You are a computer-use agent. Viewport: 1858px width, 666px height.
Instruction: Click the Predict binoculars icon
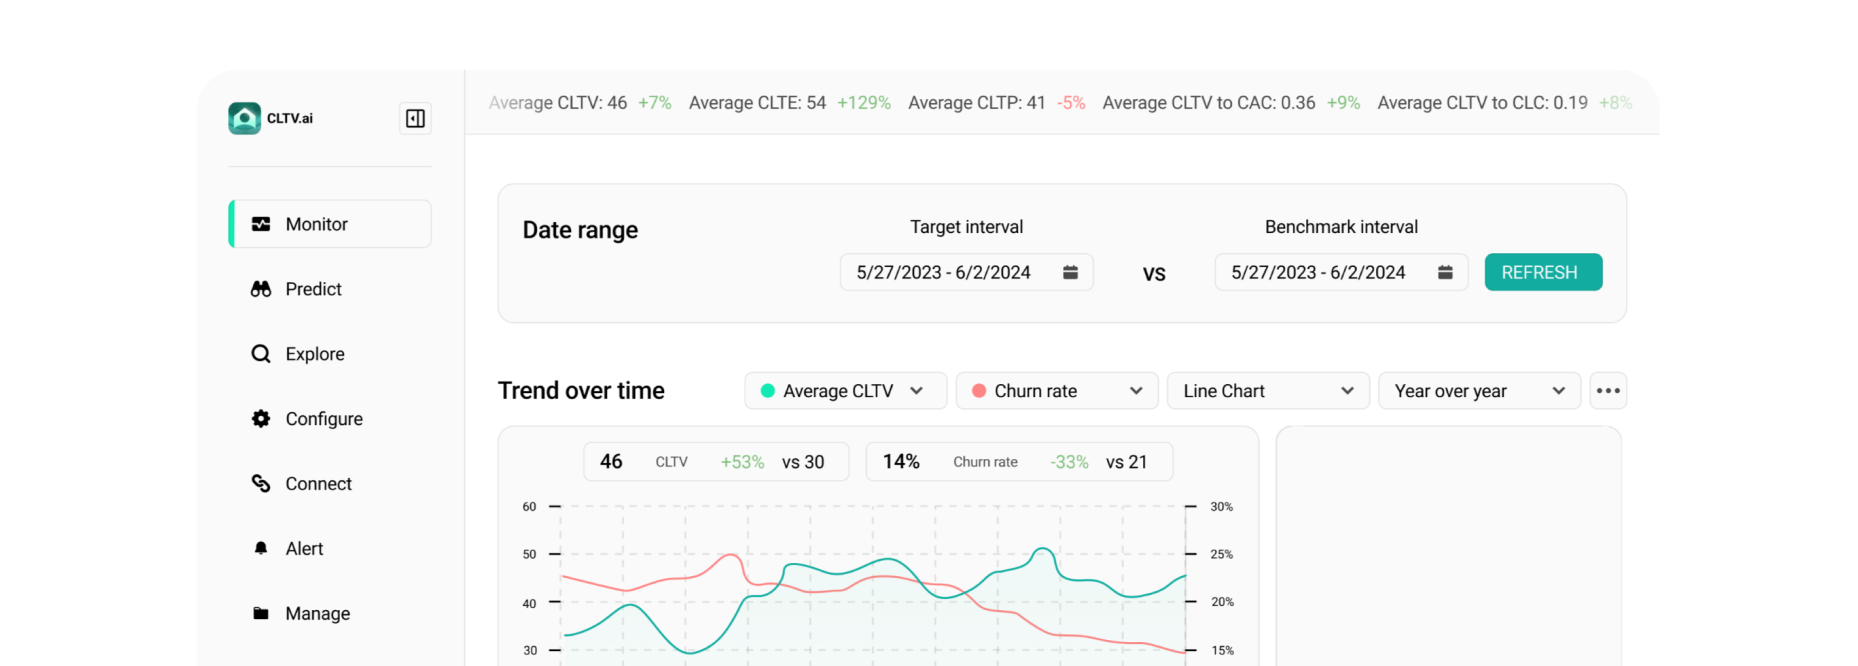[x=261, y=289]
